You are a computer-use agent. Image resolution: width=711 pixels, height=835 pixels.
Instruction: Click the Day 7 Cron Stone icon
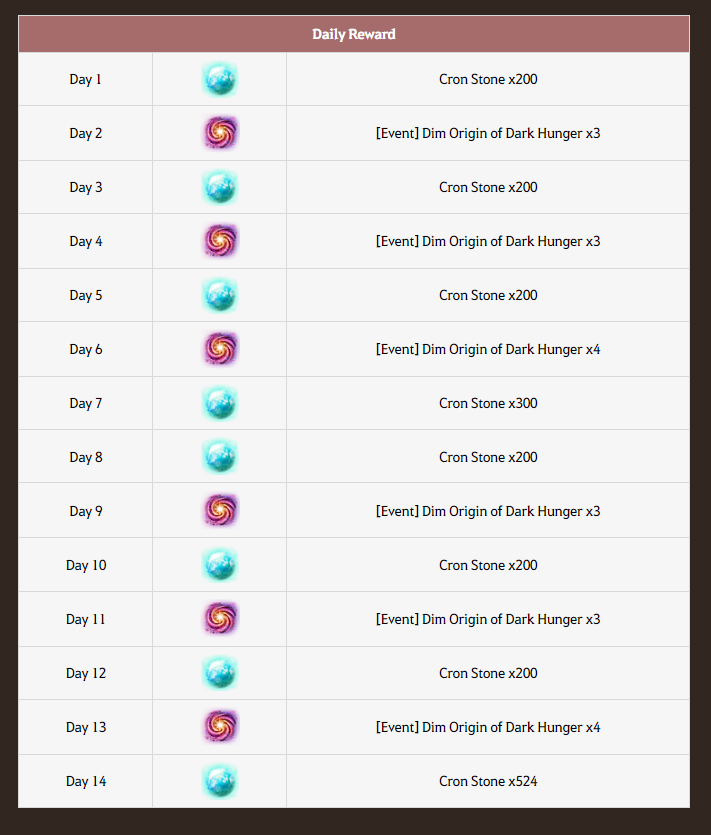point(219,403)
